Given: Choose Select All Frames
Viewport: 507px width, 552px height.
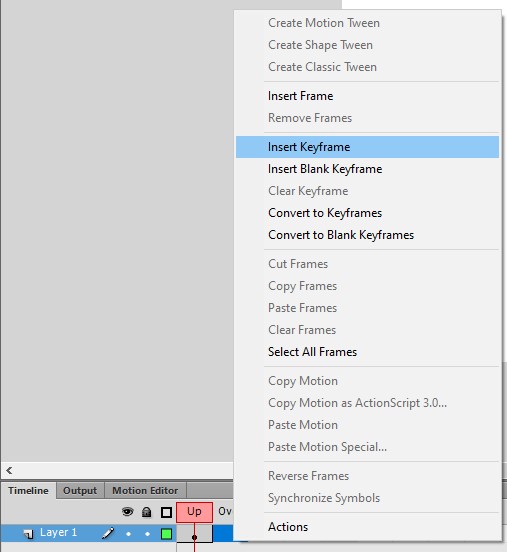Looking at the screenshot, I should coord(367,352).
